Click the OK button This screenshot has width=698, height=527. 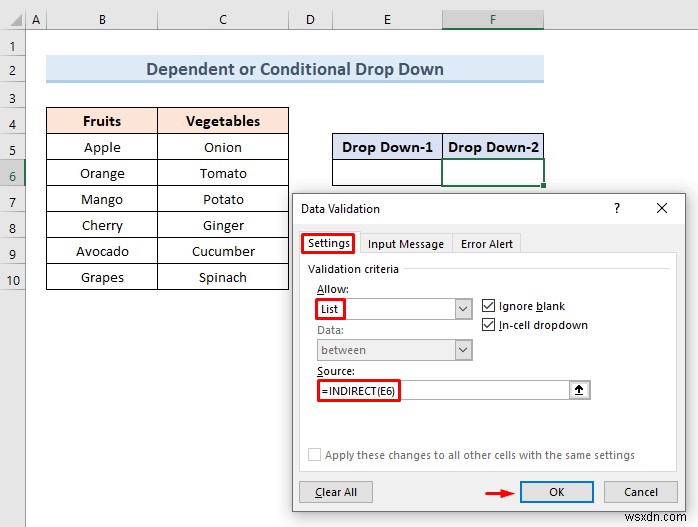[x=556, y=492]
